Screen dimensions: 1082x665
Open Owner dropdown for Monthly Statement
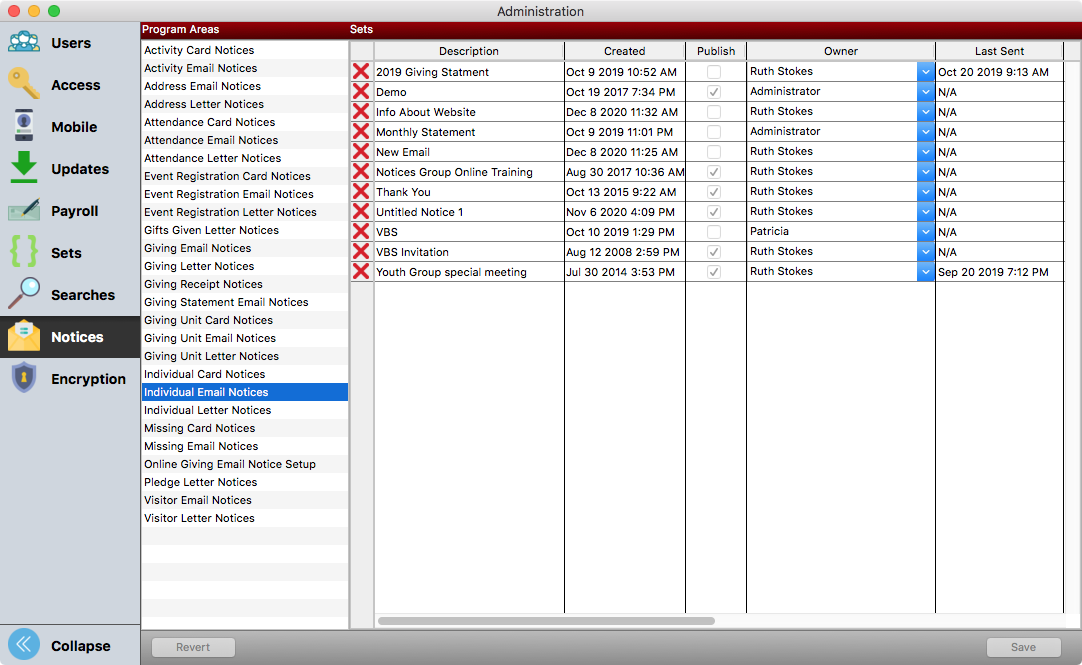pos(925,132)
